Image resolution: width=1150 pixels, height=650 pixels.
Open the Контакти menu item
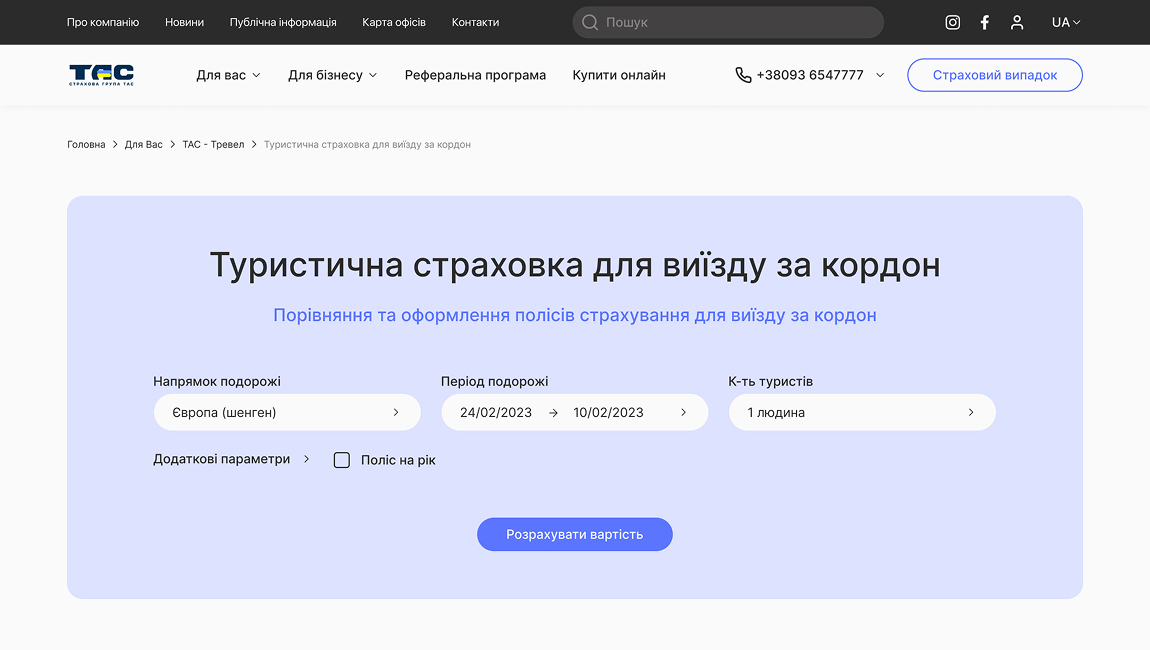pos(475,21)
